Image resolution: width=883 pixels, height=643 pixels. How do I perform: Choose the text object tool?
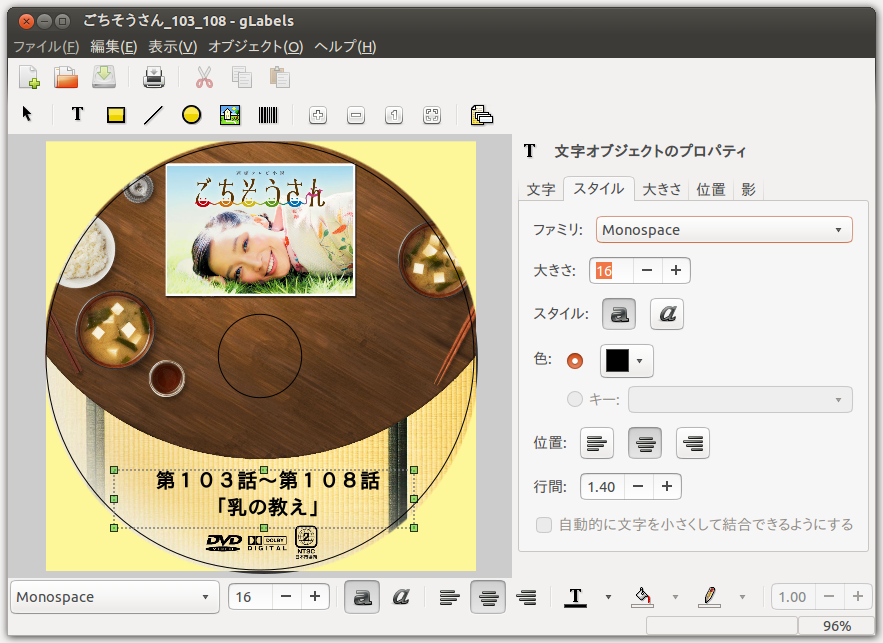click(77, 114)
